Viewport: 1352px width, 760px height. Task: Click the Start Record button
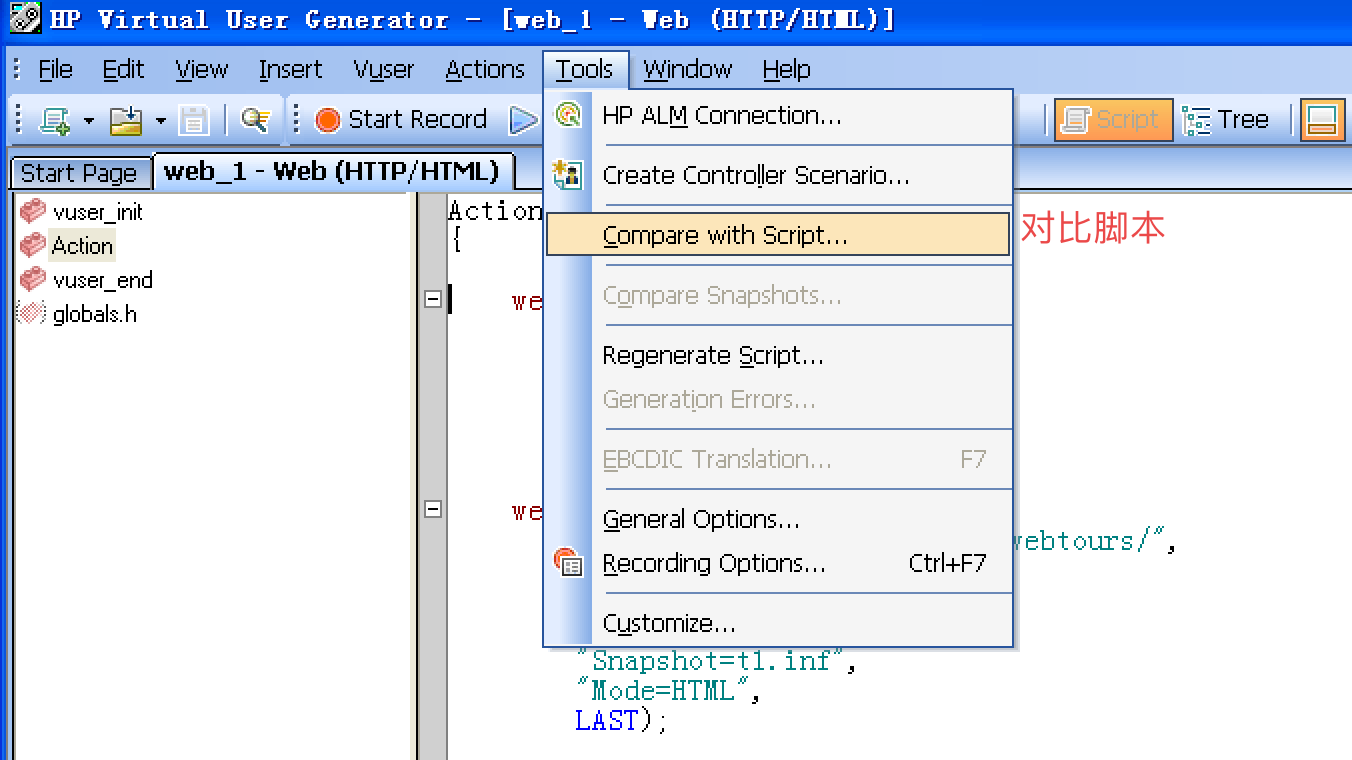pyautogui.click(x=401, y=120)
